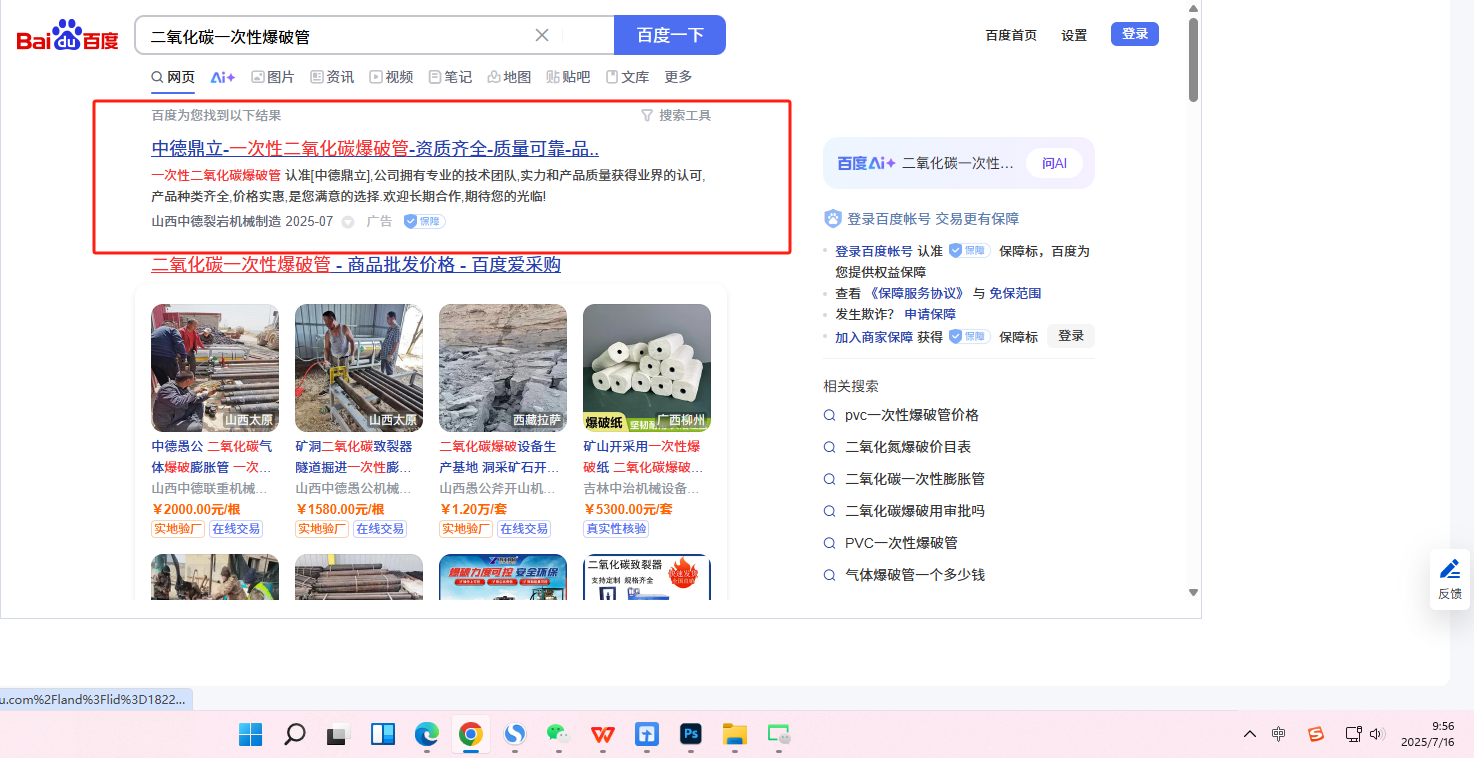This screenshot has height=758, width=1474.
Task: Open Task View on the taskbar
Action: [338, 735]
